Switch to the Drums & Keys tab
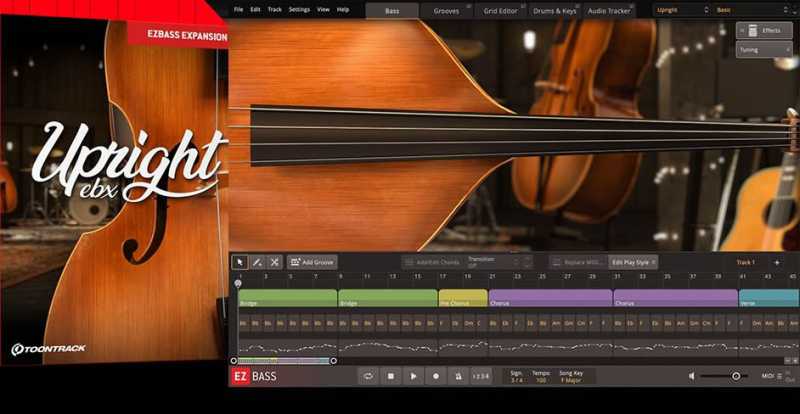Image resolution: width=800 pixels, height=414 pixels. pos(556,11)
